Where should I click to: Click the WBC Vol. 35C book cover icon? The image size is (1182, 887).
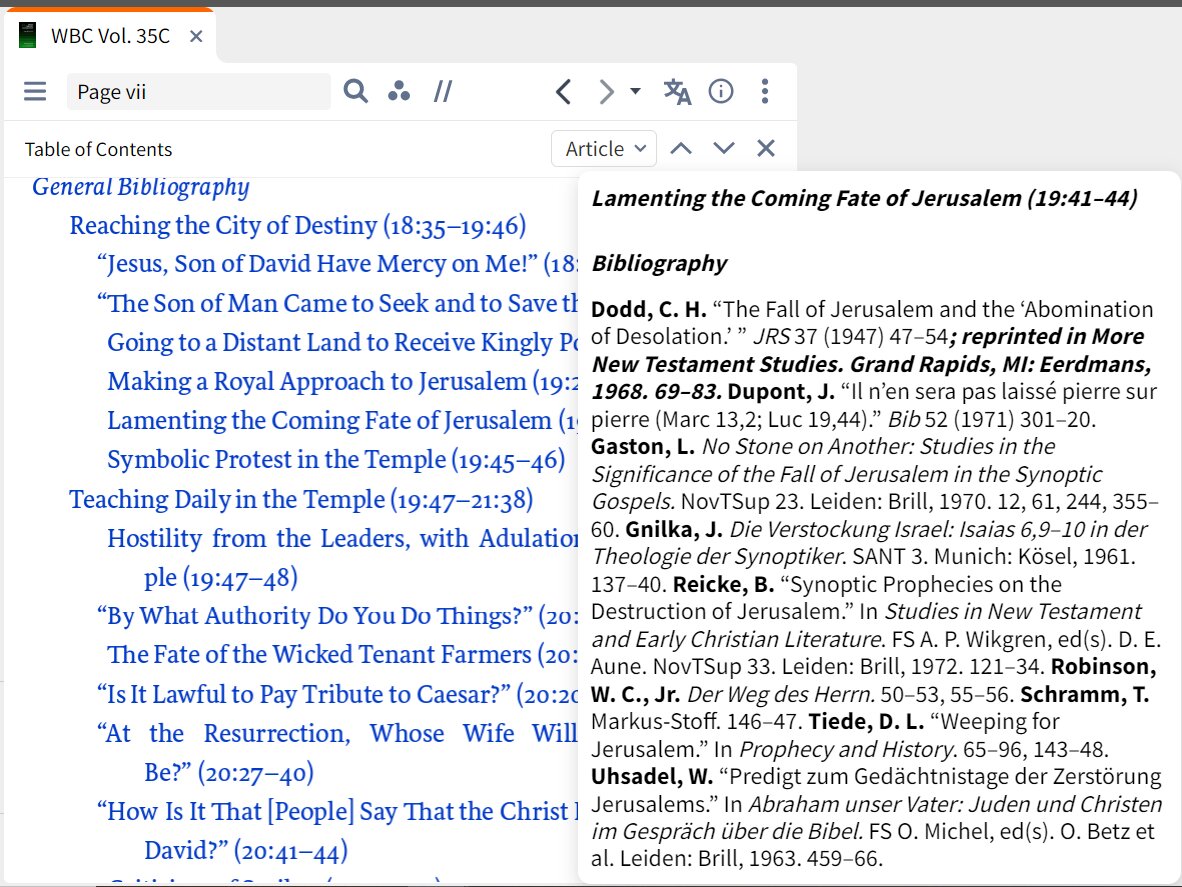click(28, 36)
